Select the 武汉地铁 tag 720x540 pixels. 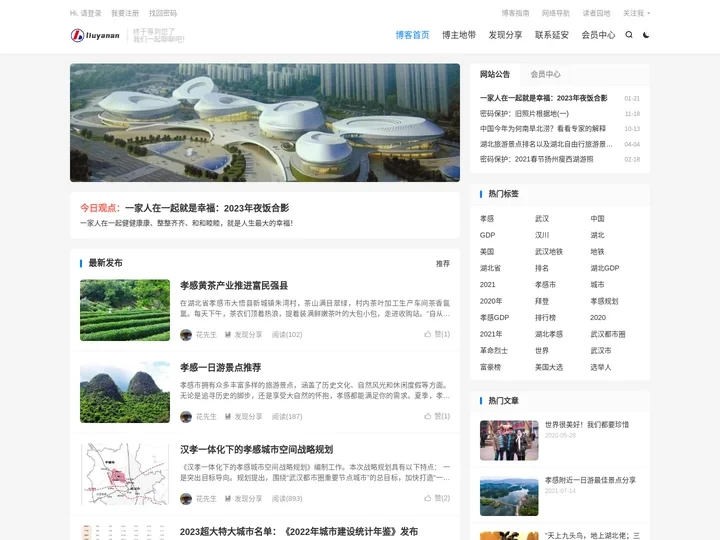coord(549,252)
